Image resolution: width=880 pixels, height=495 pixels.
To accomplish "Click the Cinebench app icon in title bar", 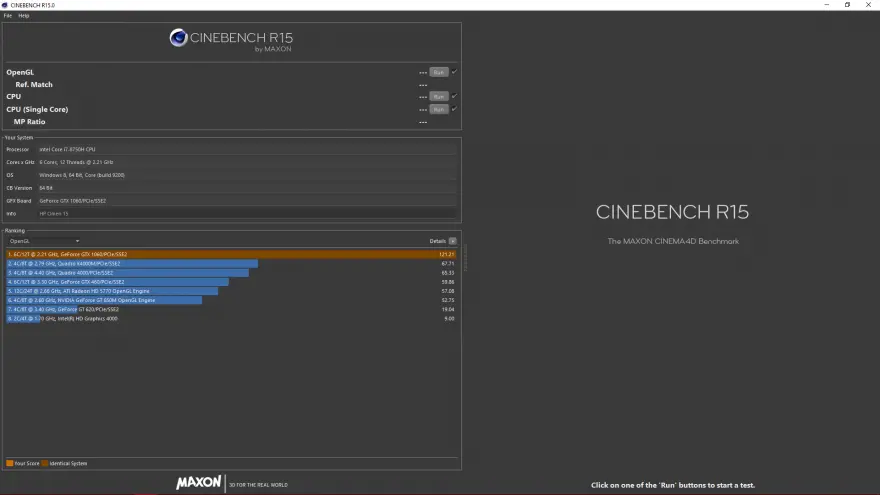I will click(x=5, y=4).
